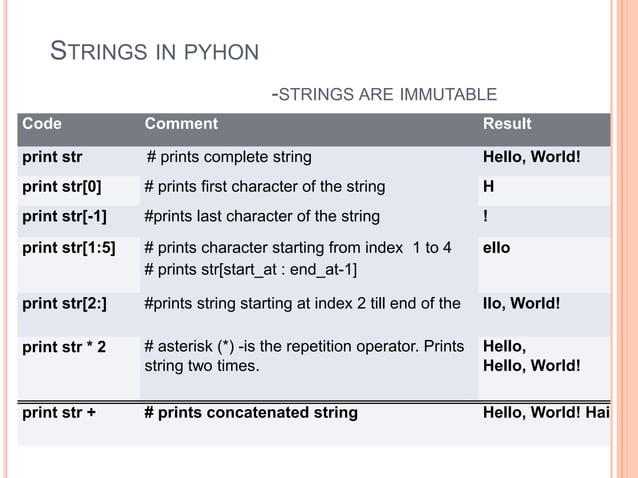The height and width of the screenshot is (478, 638).
Task: Select the 'print str' code cell
Action: click(x=52, y=157)
